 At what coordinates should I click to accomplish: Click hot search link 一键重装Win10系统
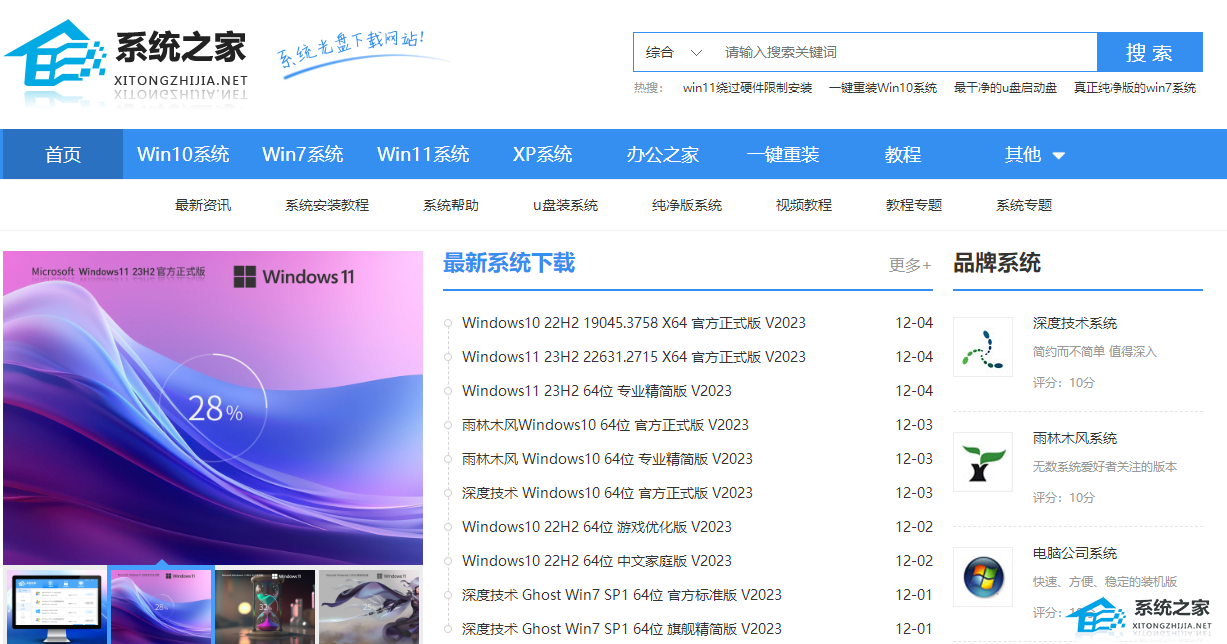[883, 88]
